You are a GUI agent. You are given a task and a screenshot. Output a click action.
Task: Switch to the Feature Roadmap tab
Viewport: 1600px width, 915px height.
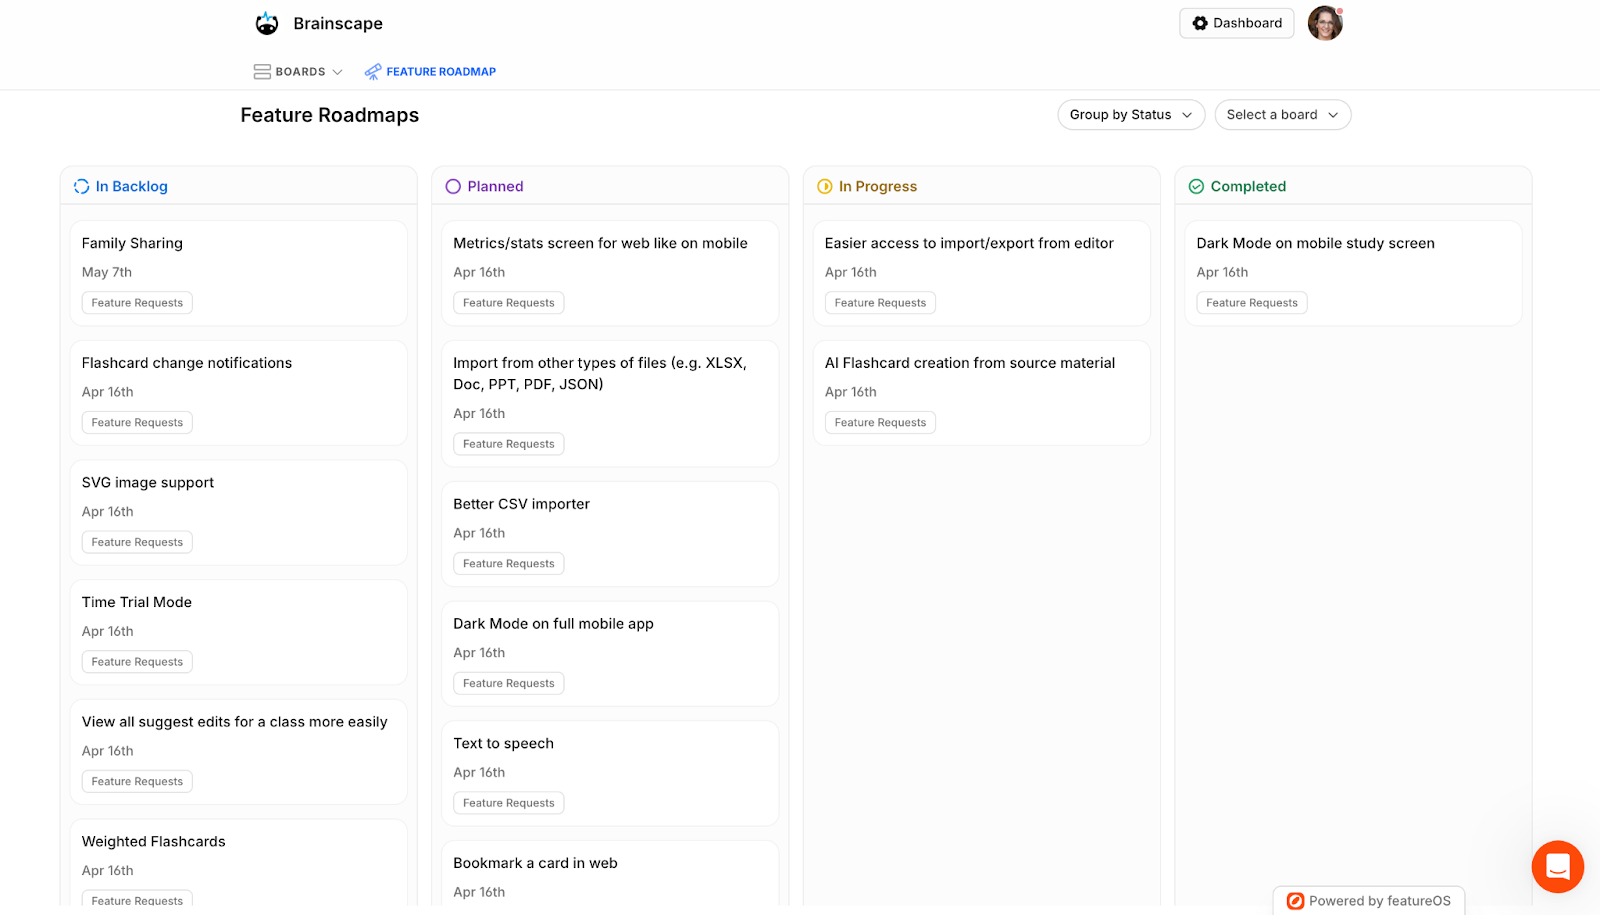pos(430,72)
